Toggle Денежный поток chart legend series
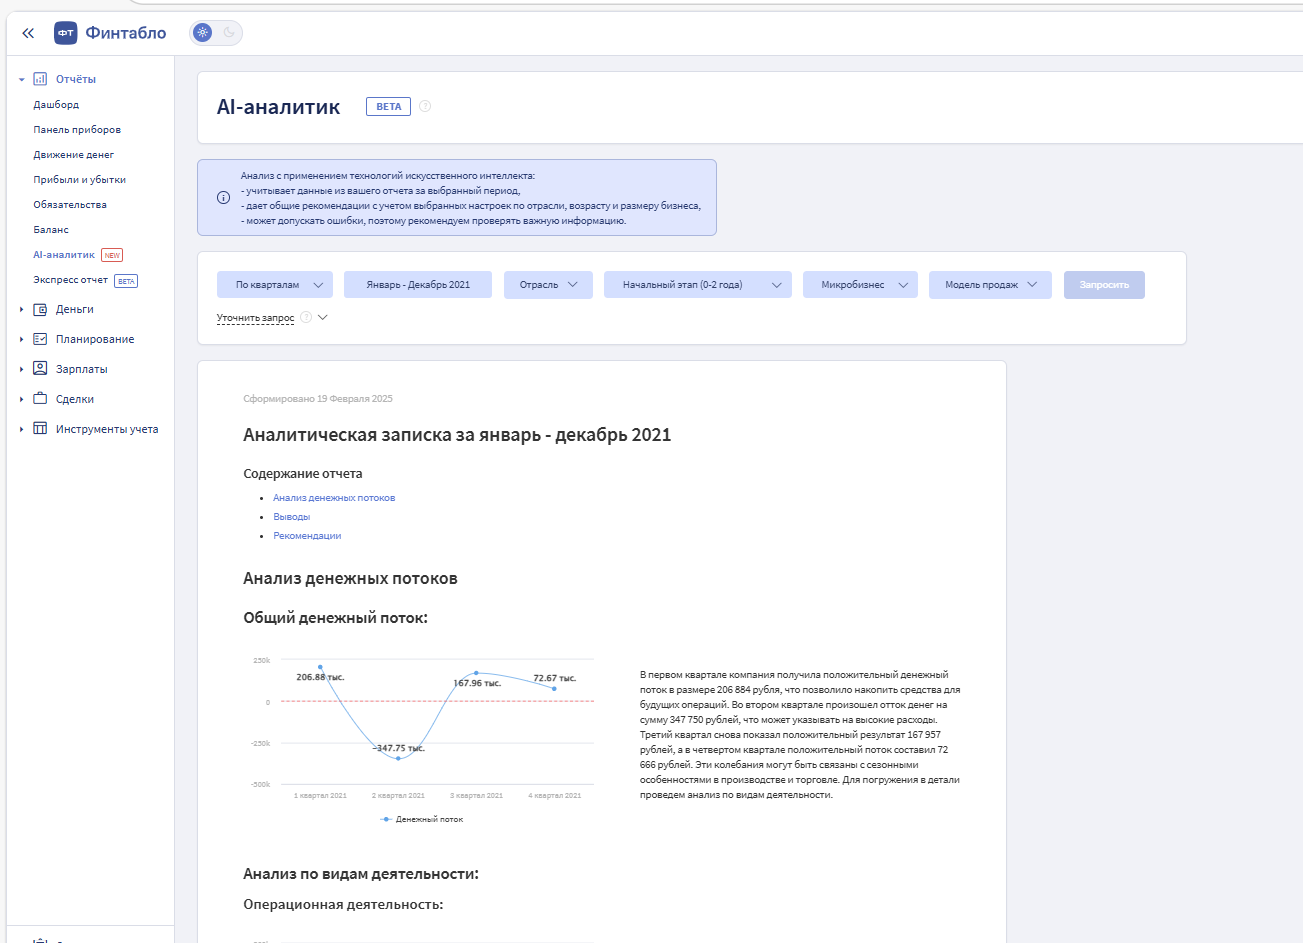The width and height of the screenshot is (1303, 943). (x=422, y=819)
